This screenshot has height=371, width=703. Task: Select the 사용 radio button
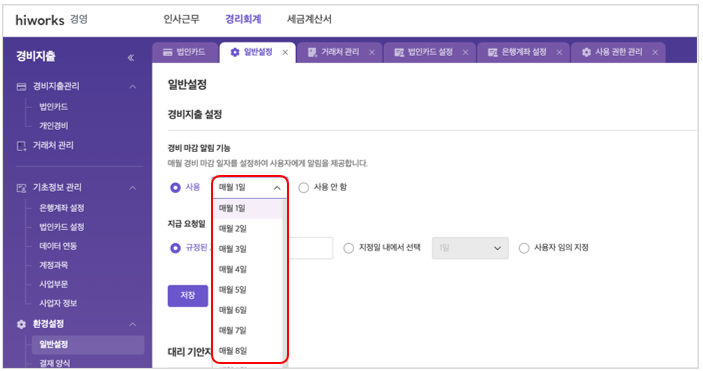tap(175, 188)
